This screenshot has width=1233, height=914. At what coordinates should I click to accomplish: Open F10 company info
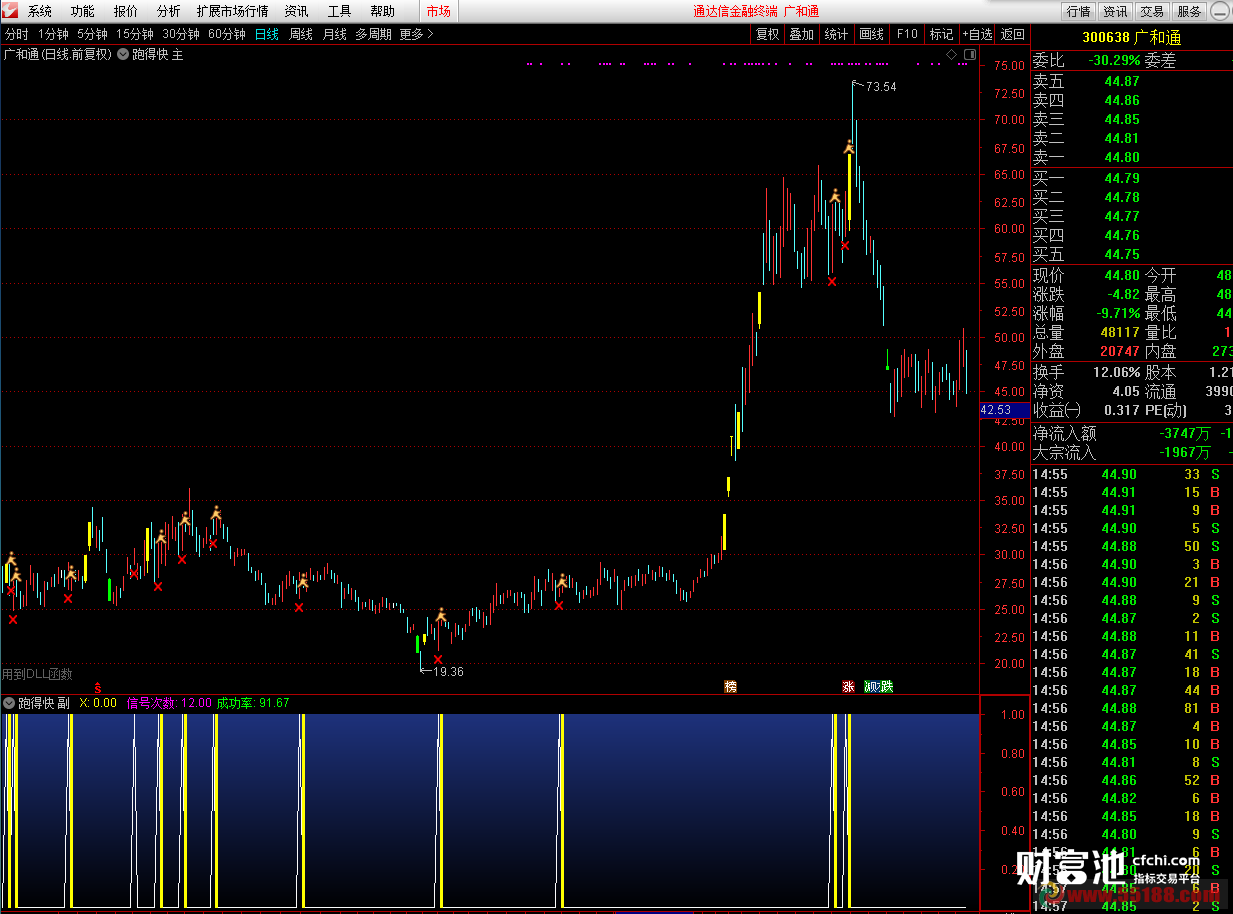907,34
